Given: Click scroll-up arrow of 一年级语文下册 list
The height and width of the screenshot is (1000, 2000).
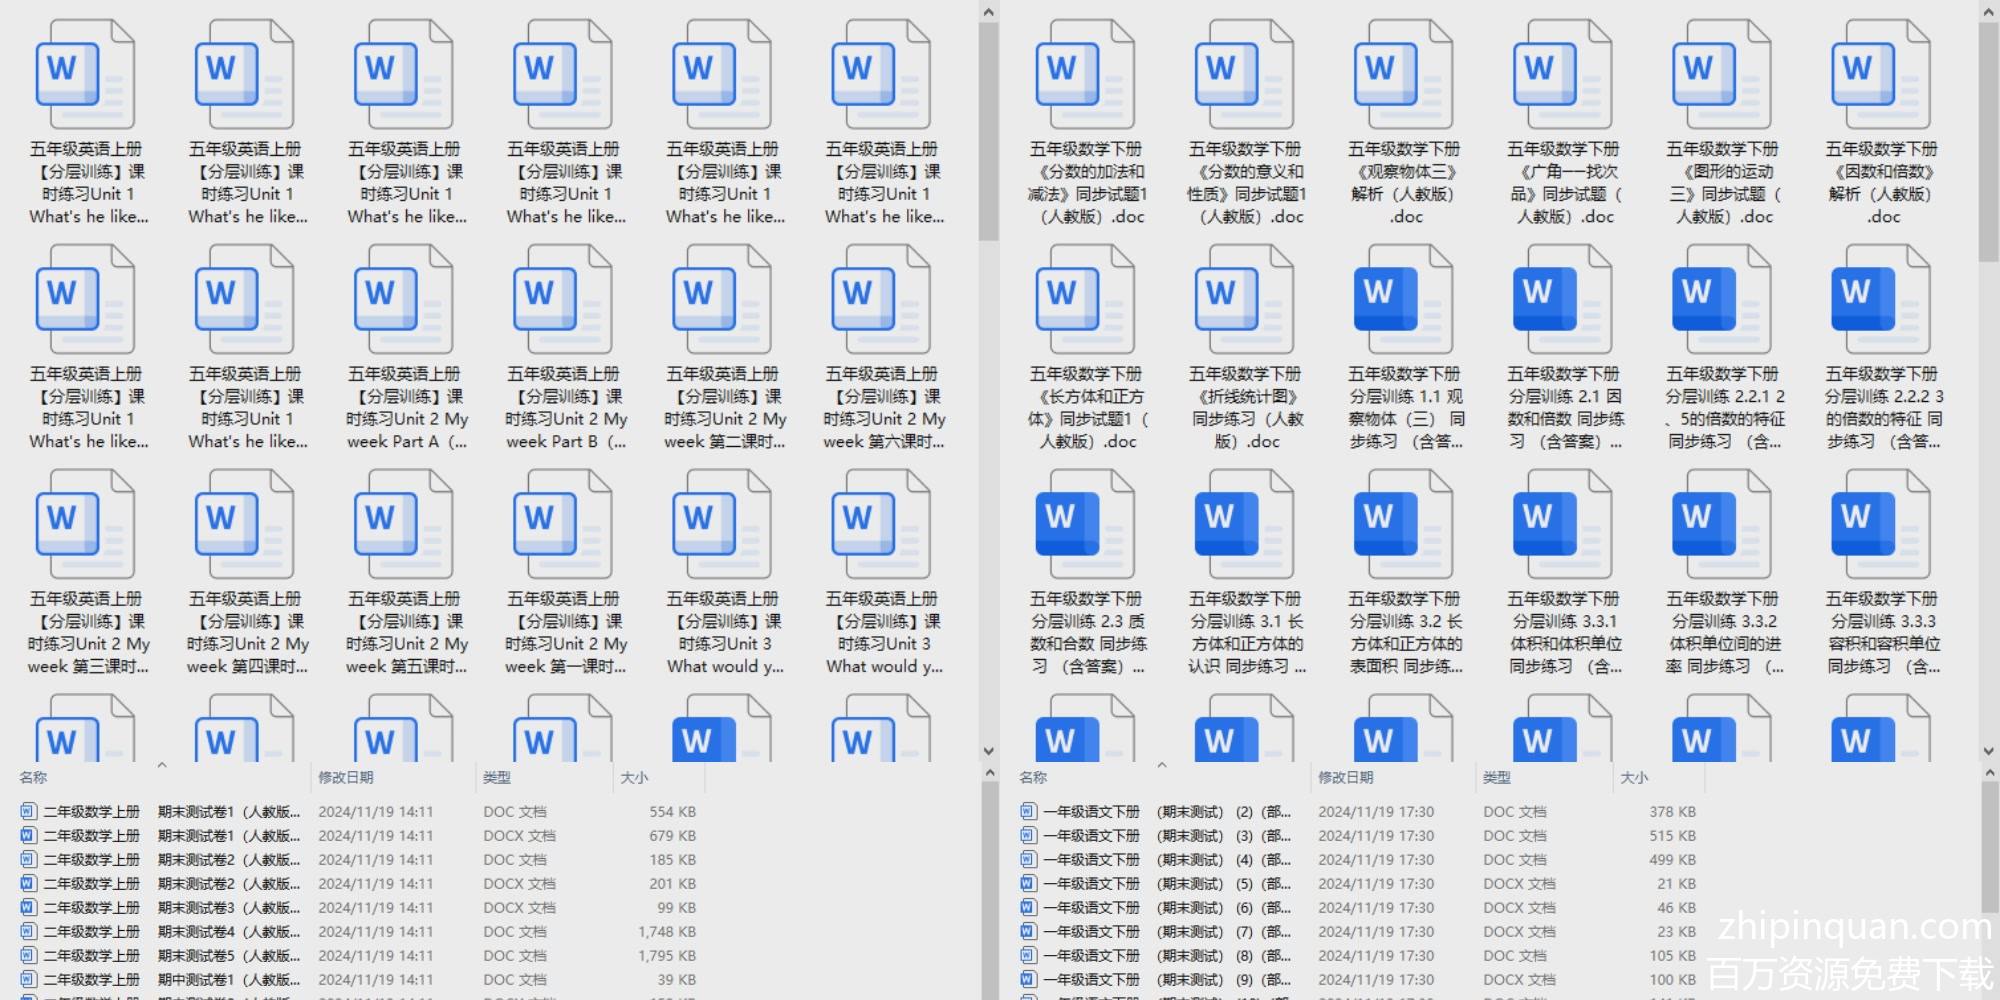Looking at the screenshot, I should 1989,773.
